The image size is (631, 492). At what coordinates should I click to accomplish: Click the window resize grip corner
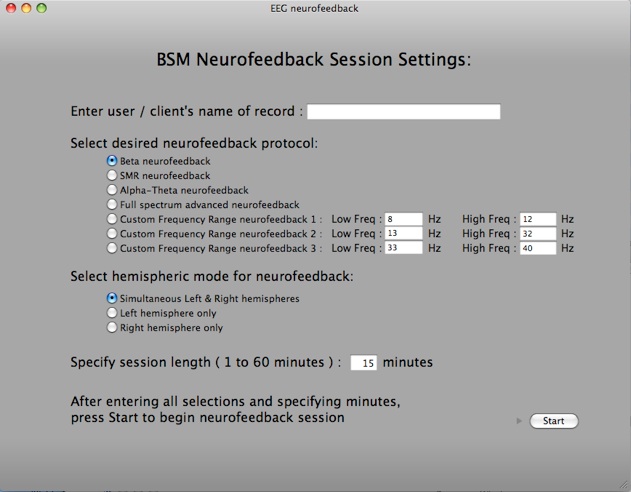(x=624, y=484)
